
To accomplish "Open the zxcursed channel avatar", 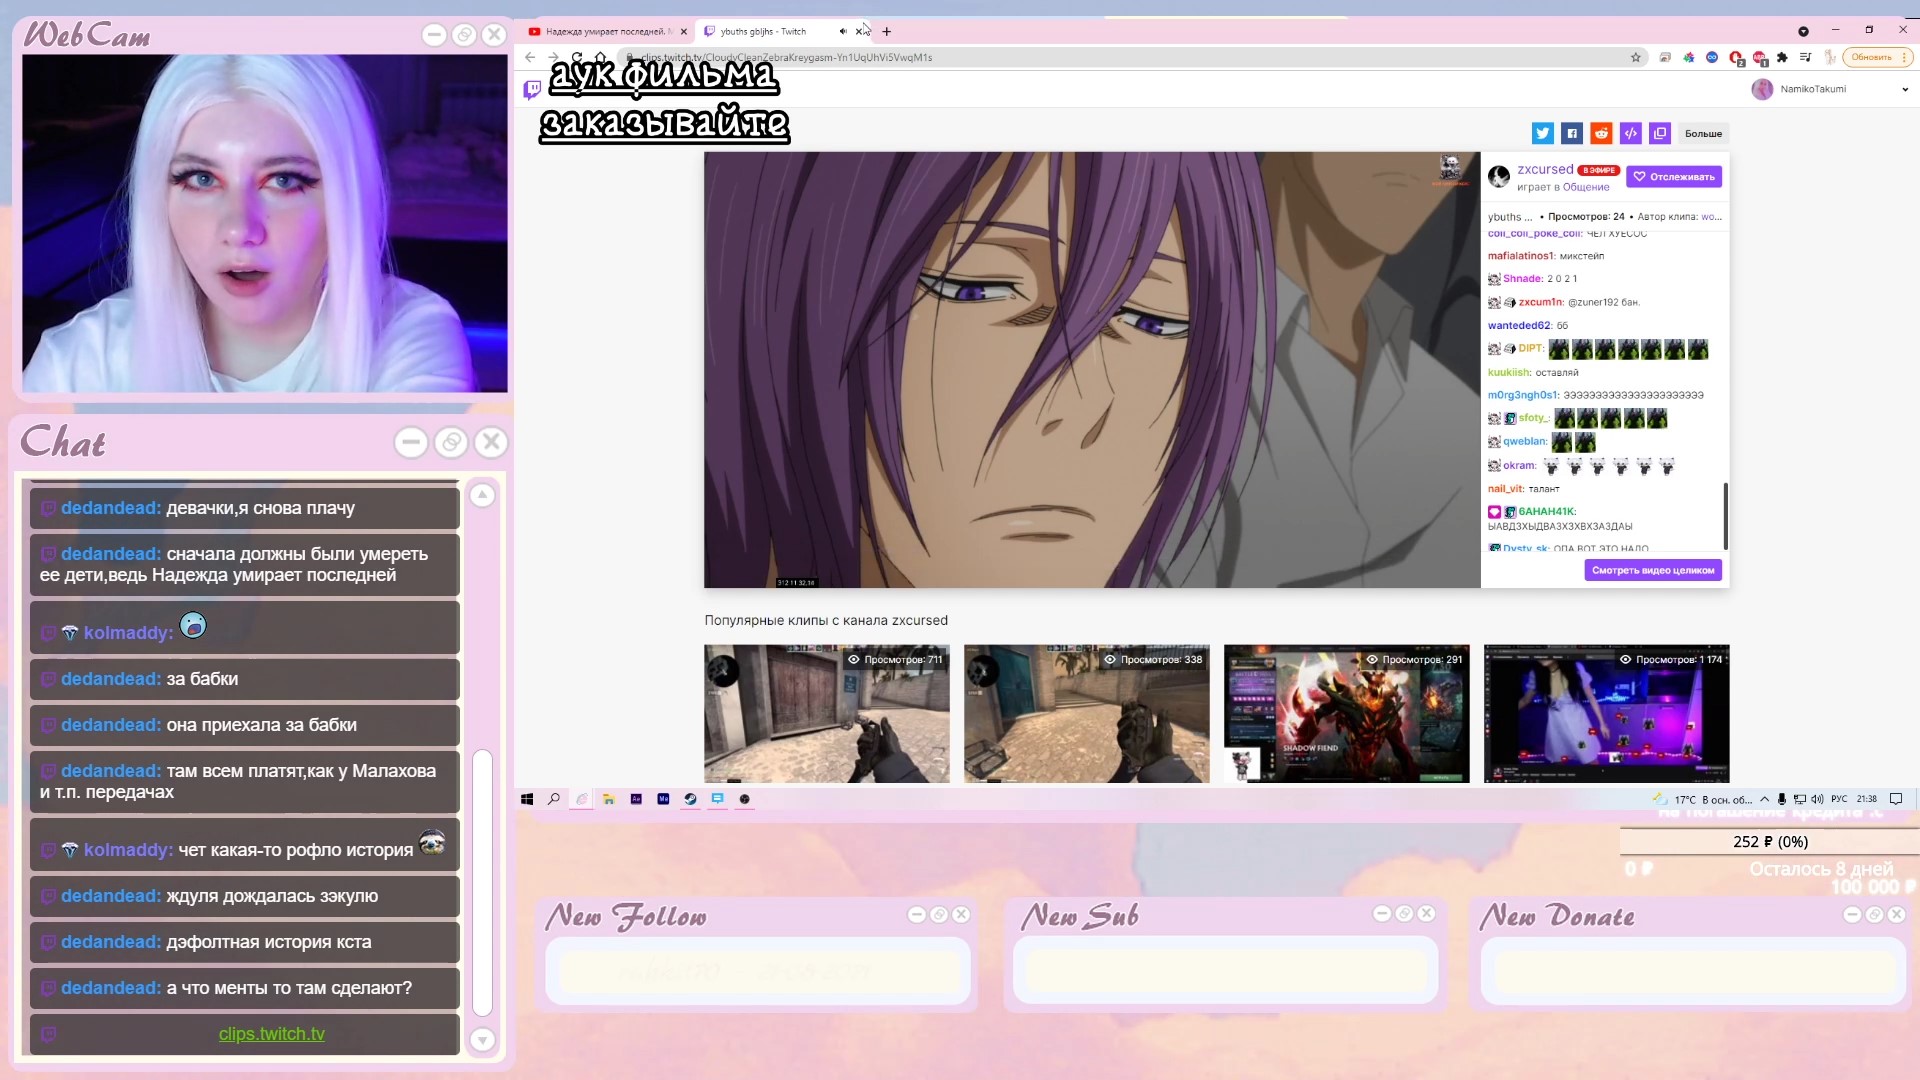I will (1498, 177).
